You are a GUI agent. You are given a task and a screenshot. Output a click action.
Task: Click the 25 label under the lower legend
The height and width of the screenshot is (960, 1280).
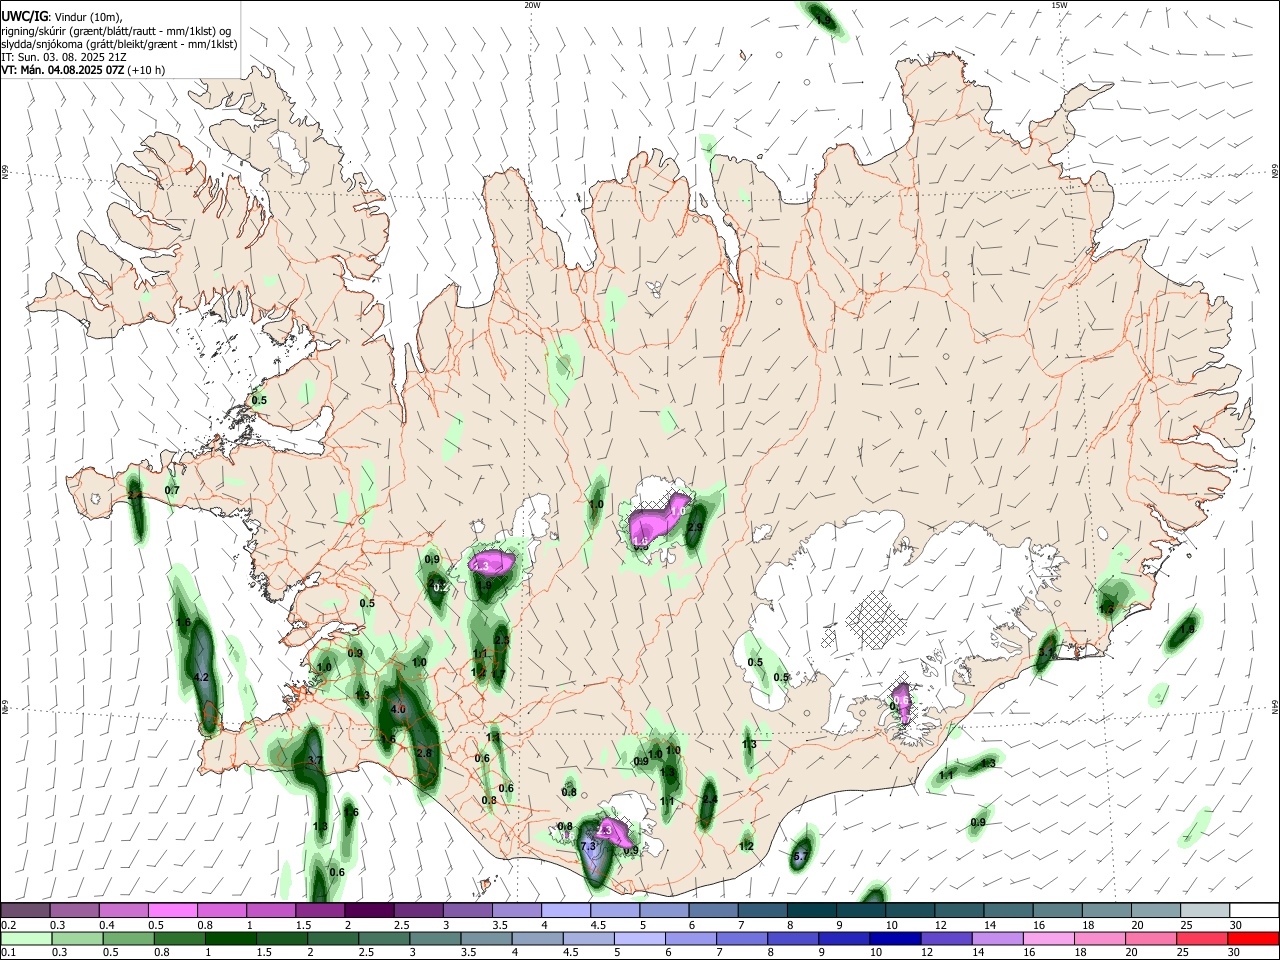[x=1185, y=953]
